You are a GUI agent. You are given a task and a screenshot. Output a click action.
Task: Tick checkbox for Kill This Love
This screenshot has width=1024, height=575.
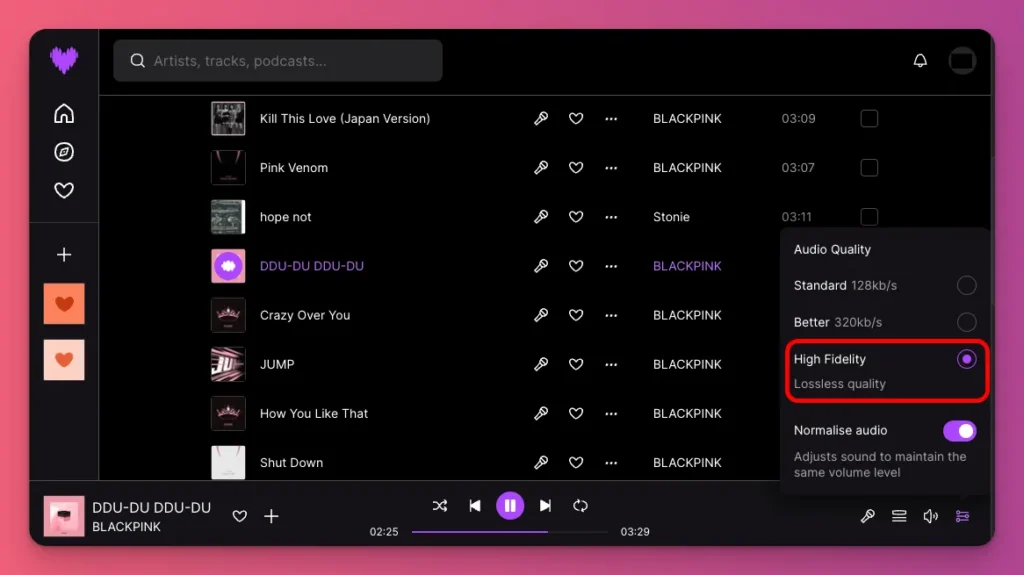point(869,118)
